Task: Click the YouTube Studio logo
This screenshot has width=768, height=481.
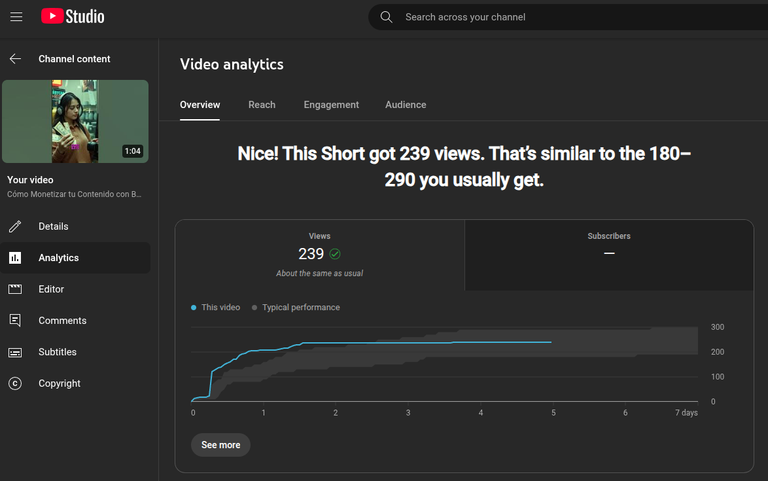Action: (72, 17)
